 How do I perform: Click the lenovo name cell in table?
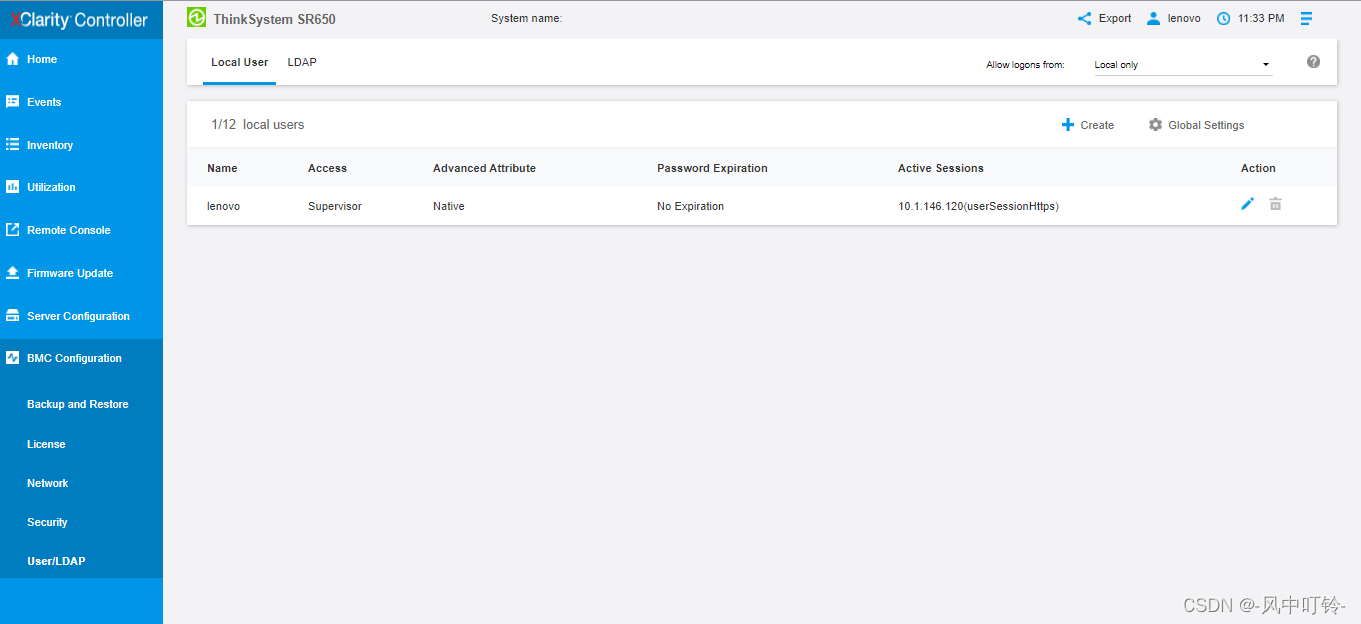(x=223, y=206)
